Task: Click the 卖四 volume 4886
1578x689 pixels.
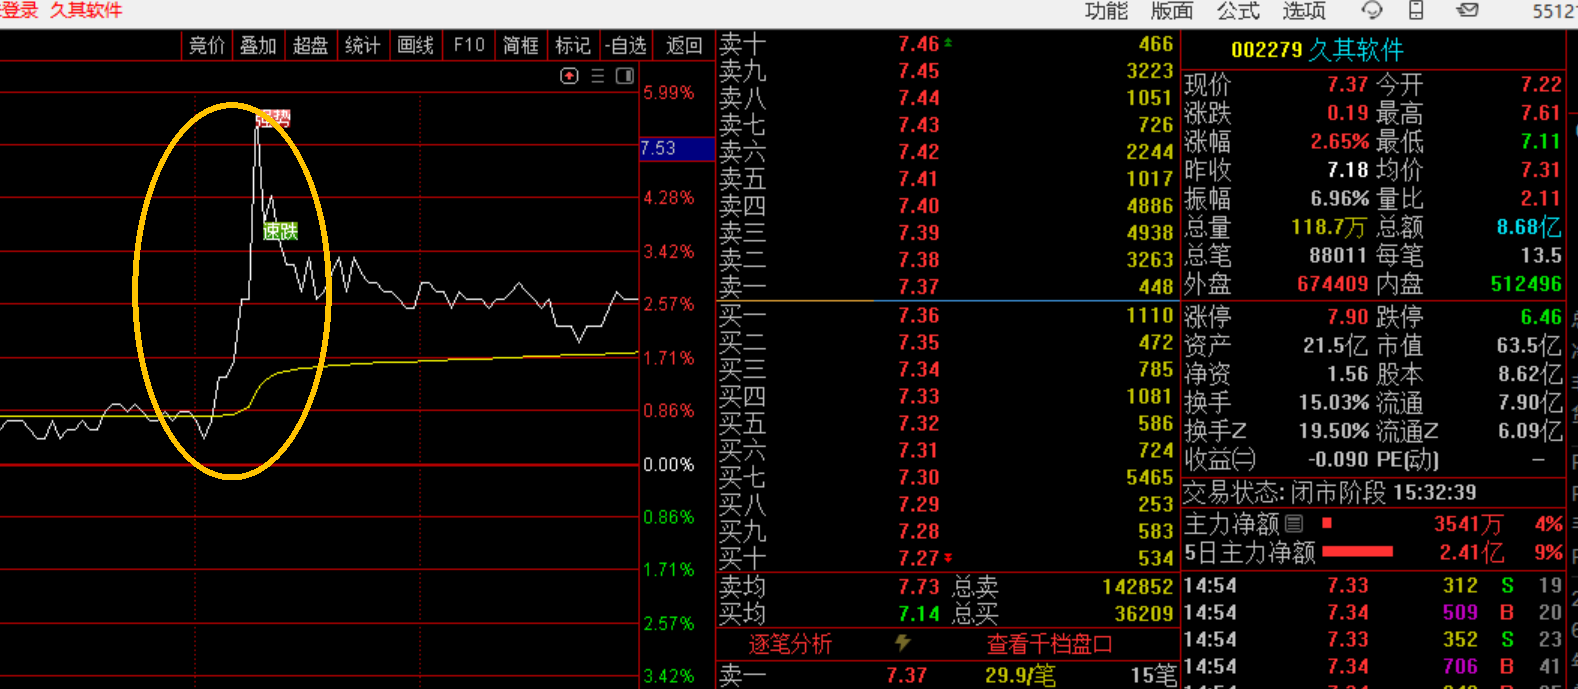Action: [x=1149, y=206]
